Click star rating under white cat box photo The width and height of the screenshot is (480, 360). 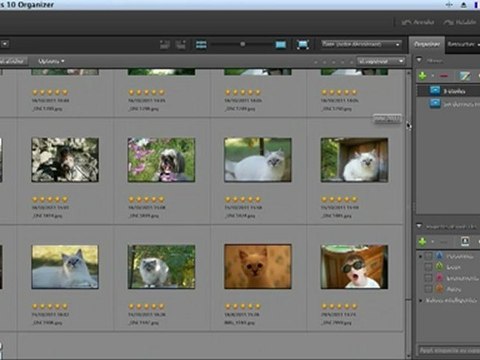click(x=339, y=199)
